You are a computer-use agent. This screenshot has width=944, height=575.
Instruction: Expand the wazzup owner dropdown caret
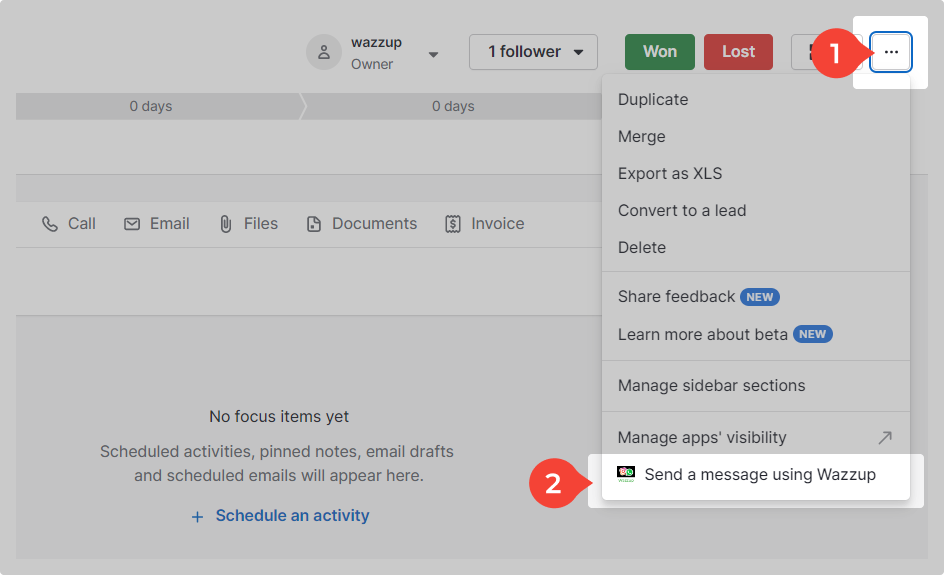coord(433,54)
